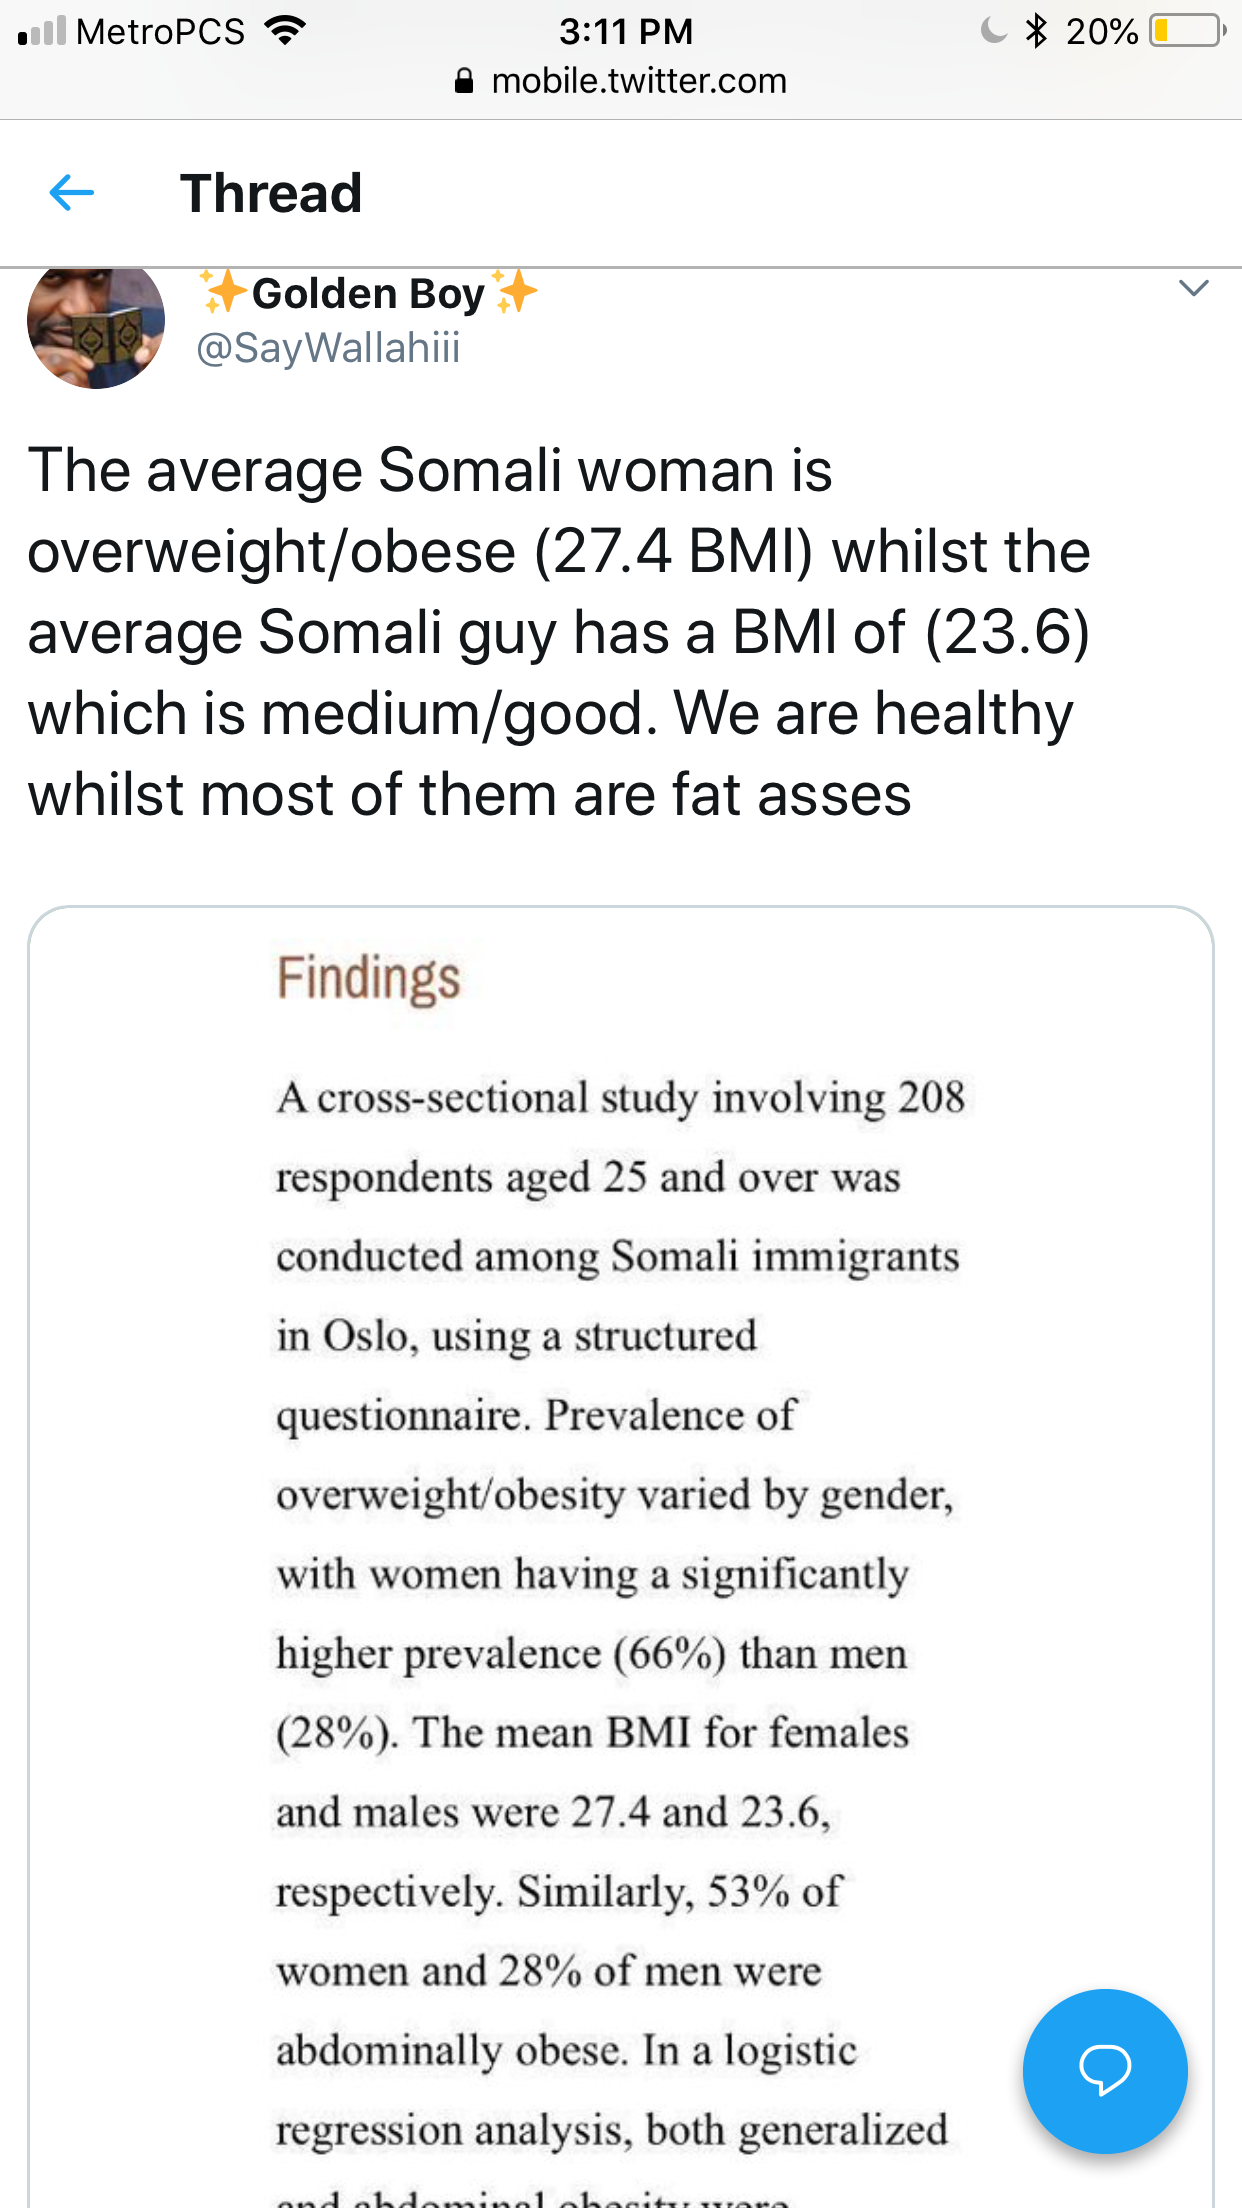Expand the tweet options chevron
Viewport: 1242px width, 2208px height.
click(1194, 289)
